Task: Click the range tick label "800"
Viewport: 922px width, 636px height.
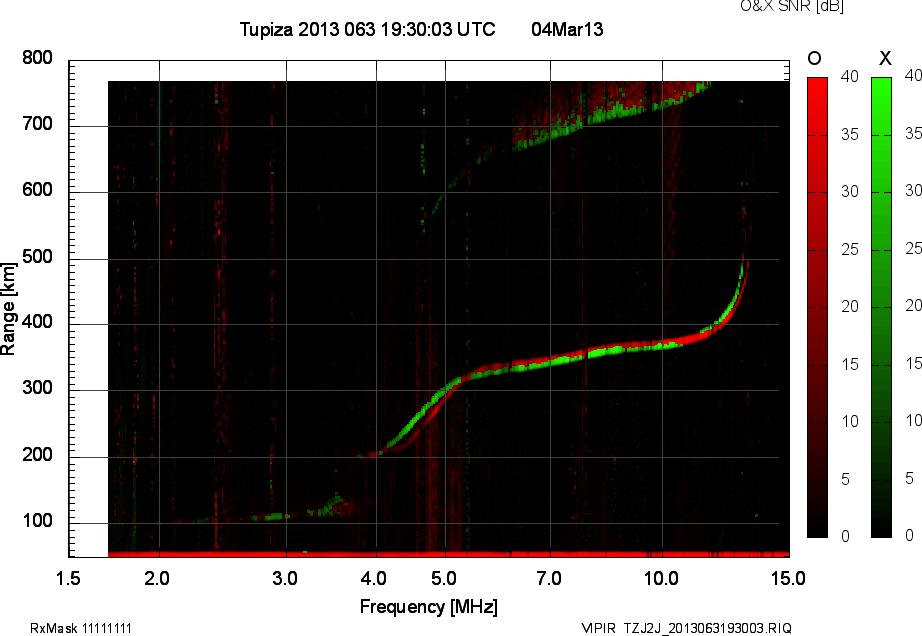Action: click(37, 58)
